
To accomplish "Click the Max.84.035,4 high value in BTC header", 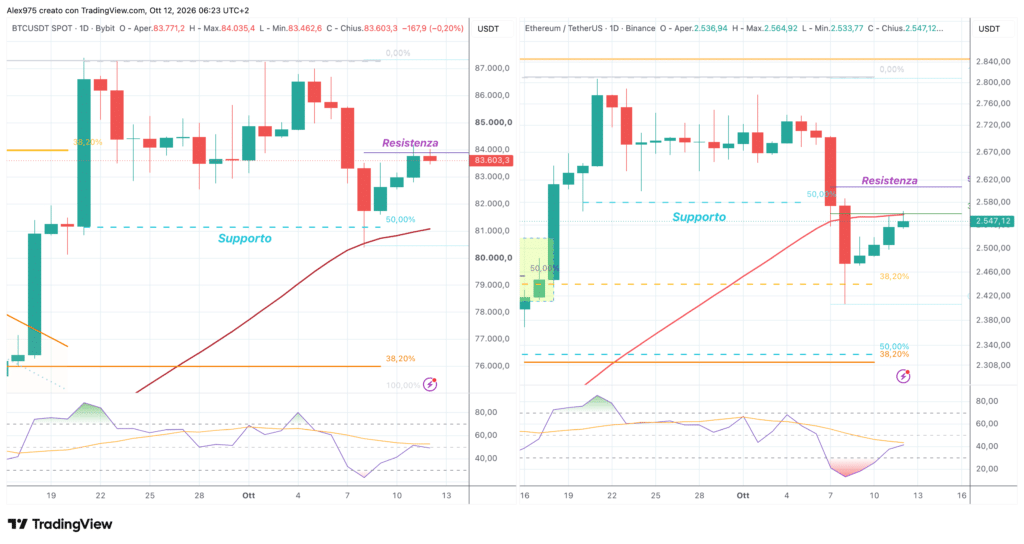I will (229, 28).
